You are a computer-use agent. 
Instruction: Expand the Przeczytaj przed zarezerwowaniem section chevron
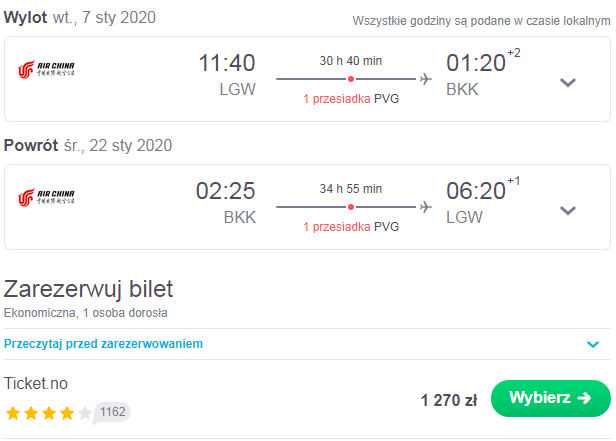(593, 344)
